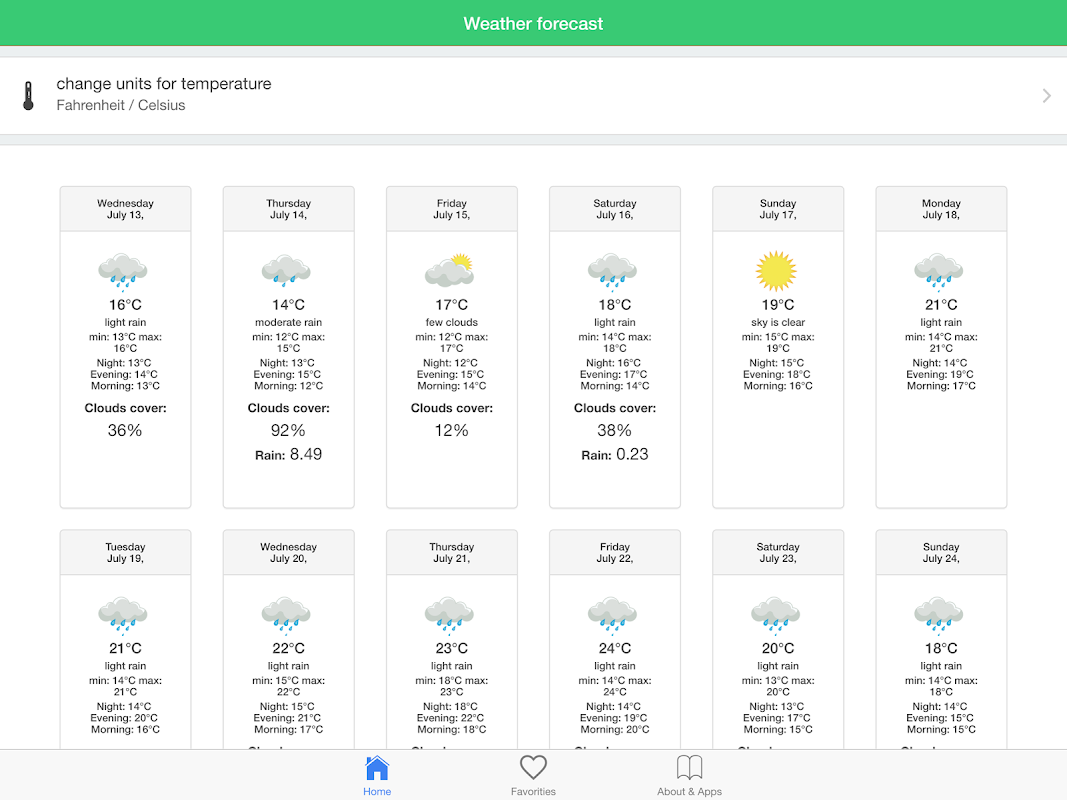Open change units for temperature setting
This screenshot has height=800, width=1067.
[x=534, y=96]
